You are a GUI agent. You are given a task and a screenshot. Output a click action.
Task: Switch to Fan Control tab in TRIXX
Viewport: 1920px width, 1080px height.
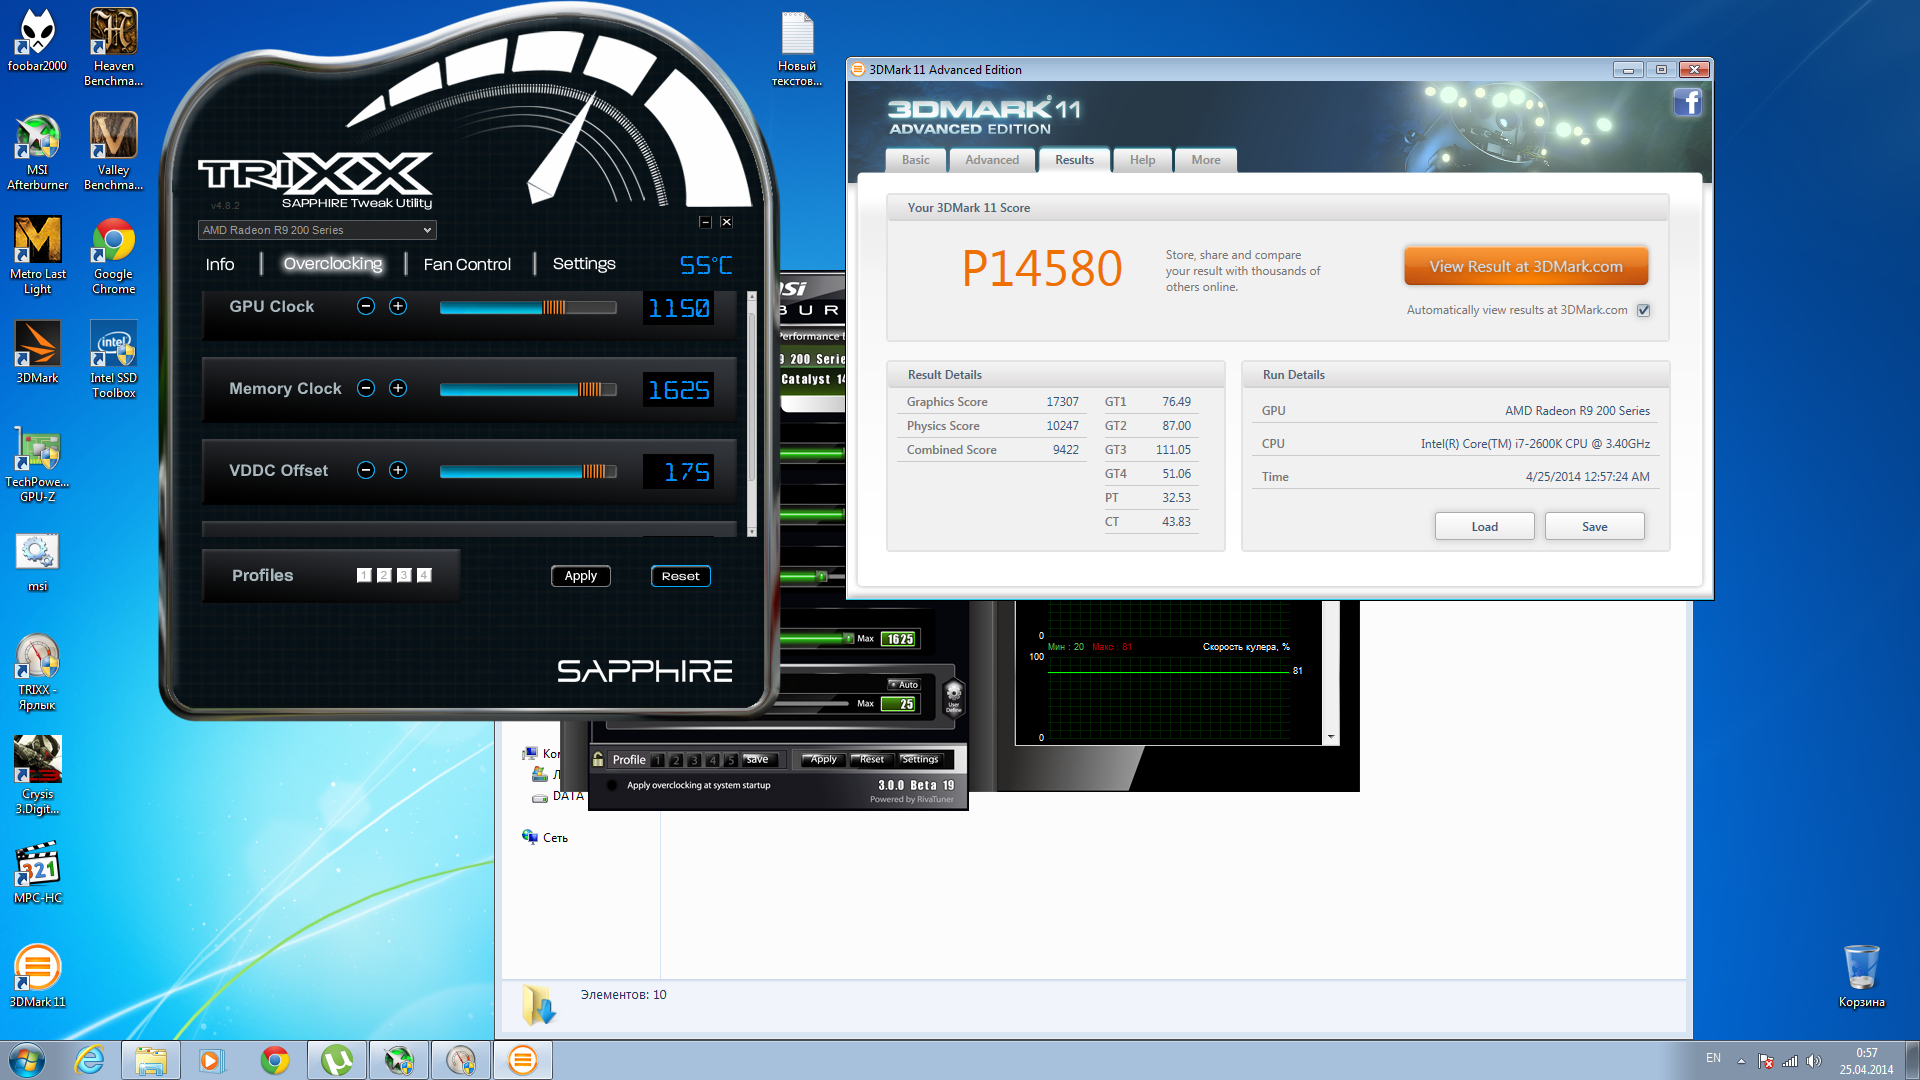click(x=466, y=264)
